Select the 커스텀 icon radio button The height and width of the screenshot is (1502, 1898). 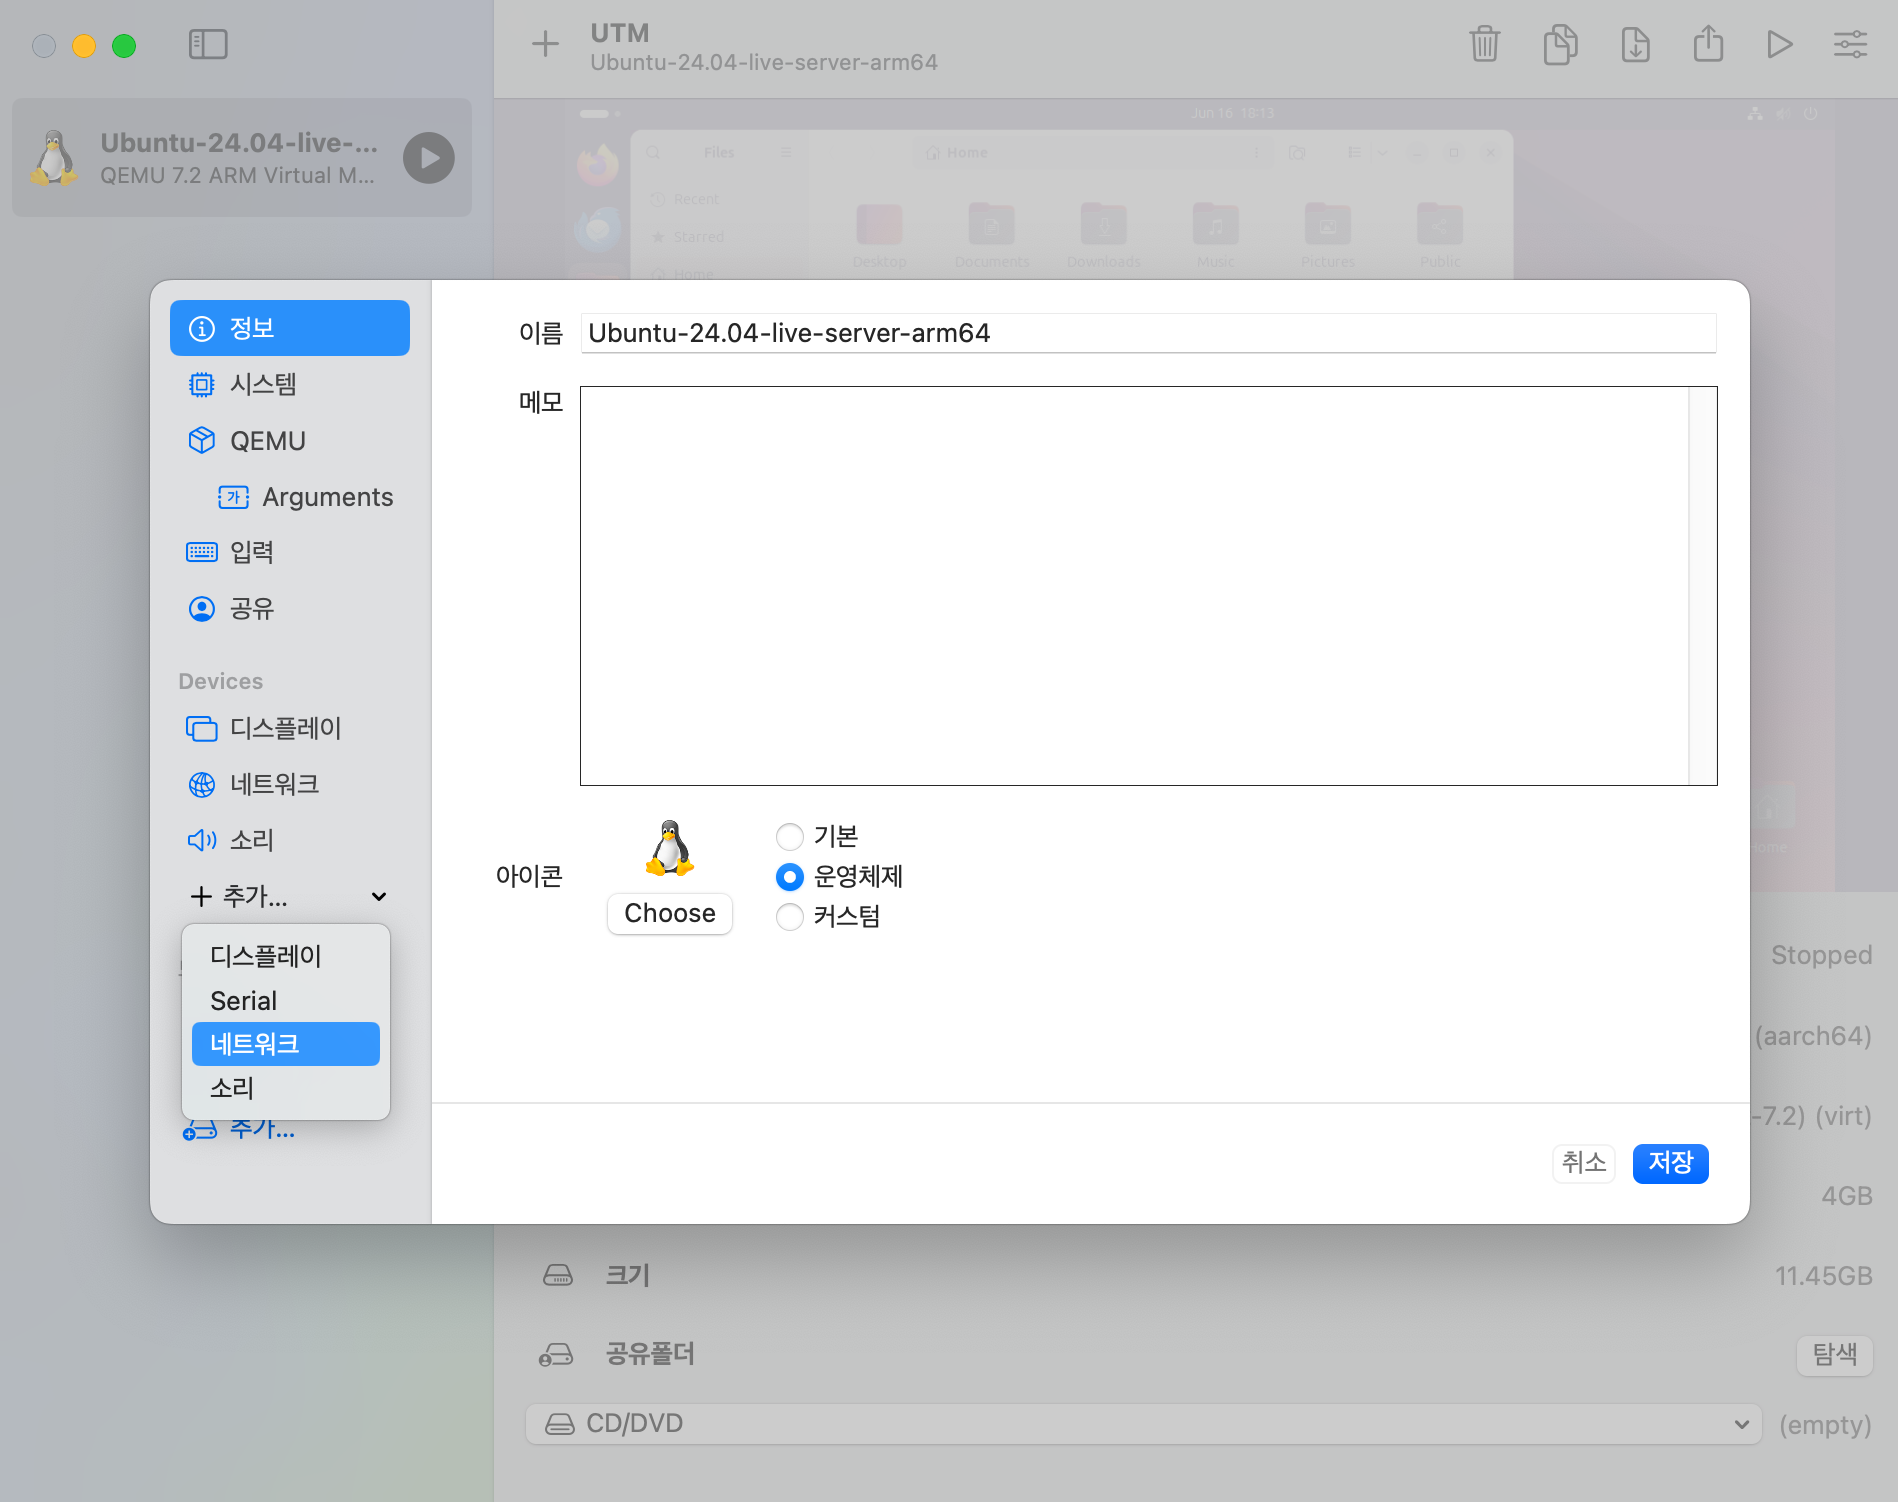pyautogui.click(x=790, y=917)
